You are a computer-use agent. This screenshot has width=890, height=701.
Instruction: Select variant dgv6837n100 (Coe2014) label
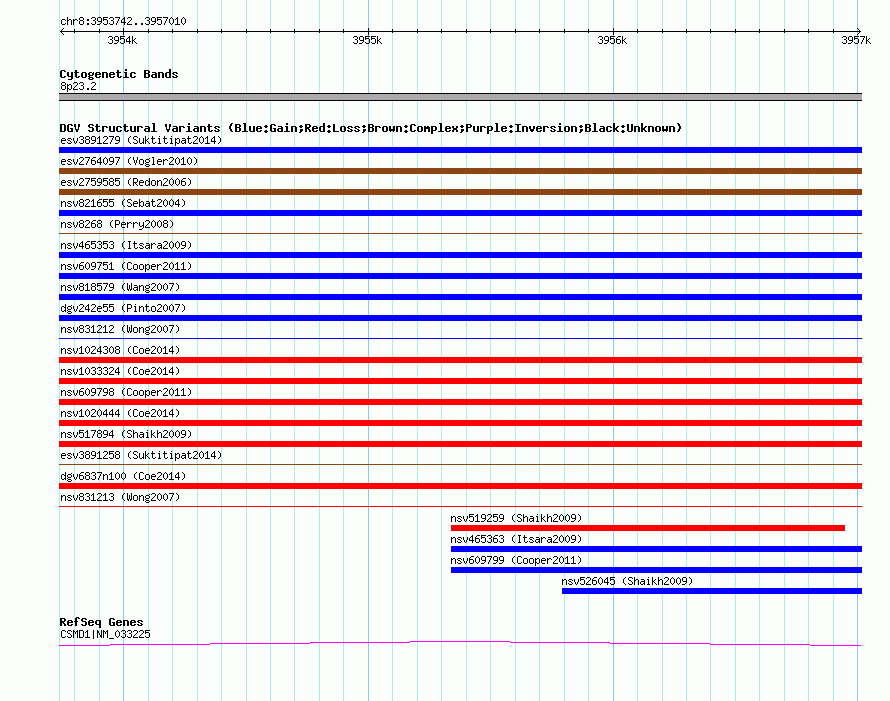[123, 476]
